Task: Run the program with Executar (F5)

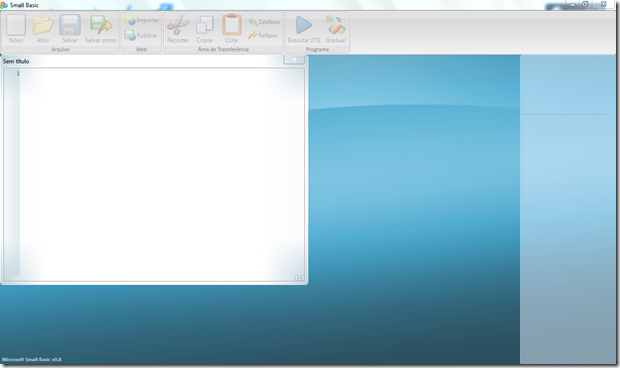Action: pos(304,29)
